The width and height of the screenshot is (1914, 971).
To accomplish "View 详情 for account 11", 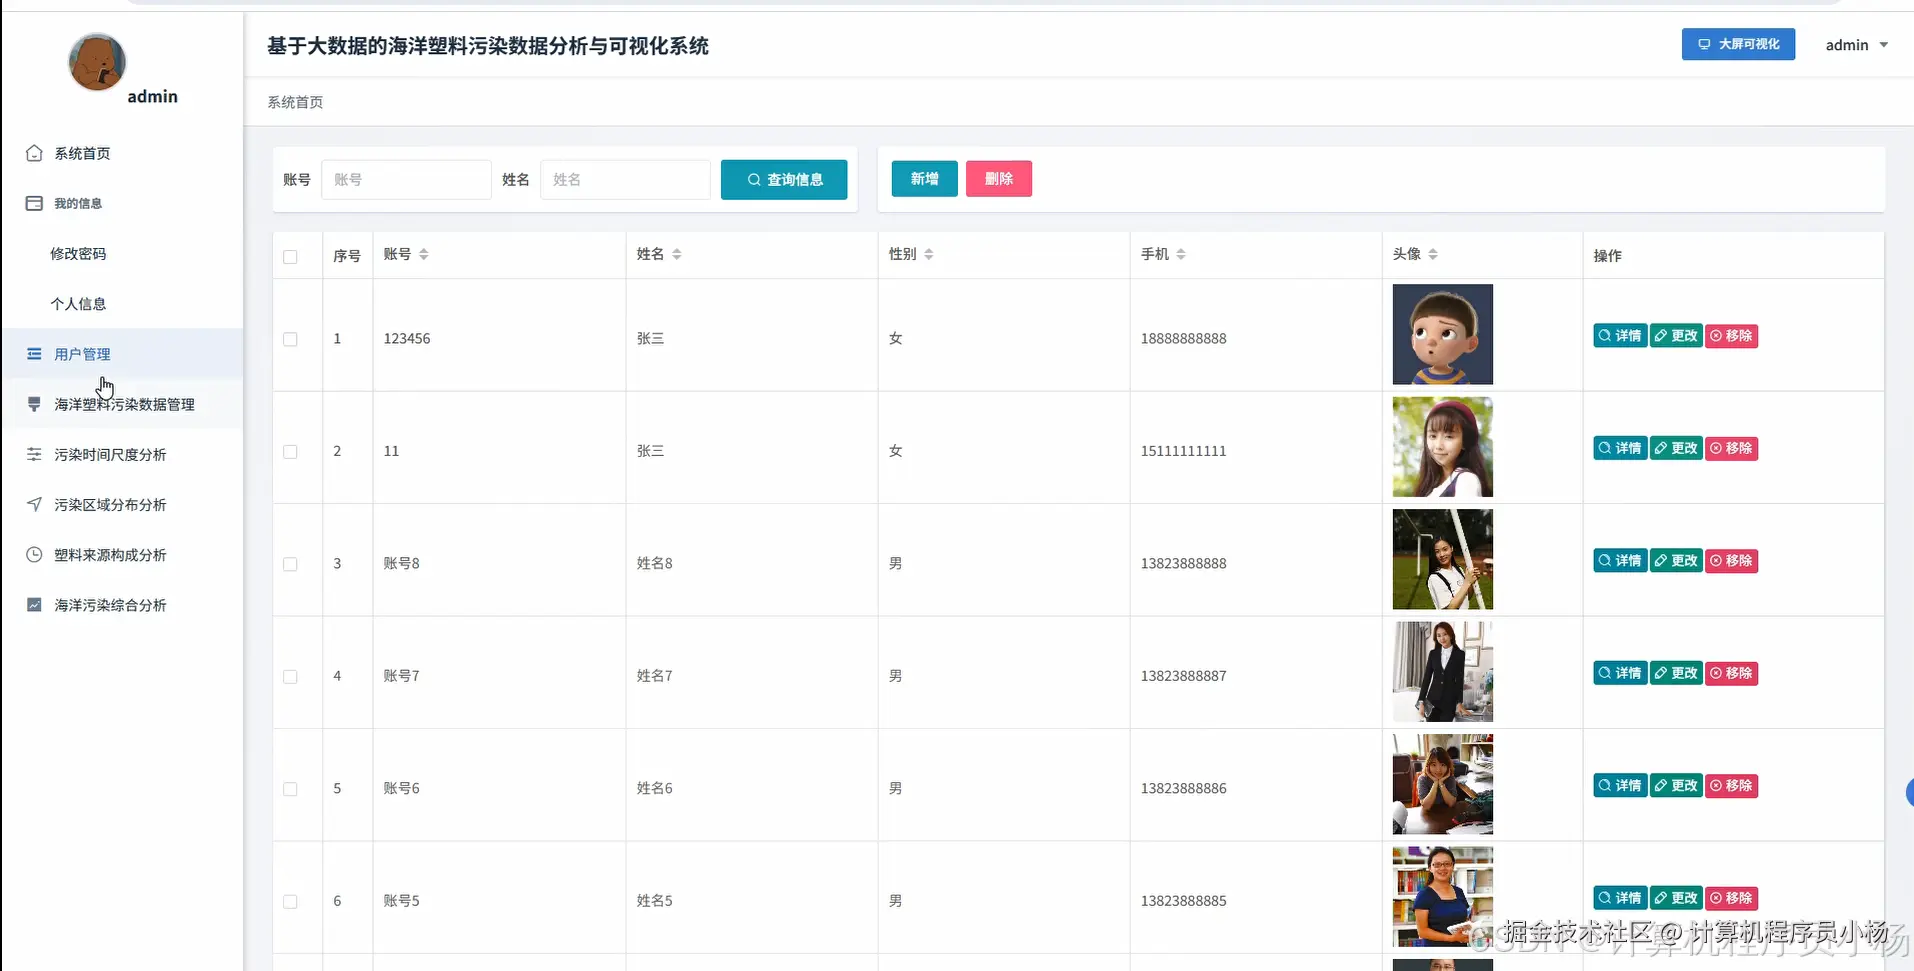I will tap(1620, 448).
